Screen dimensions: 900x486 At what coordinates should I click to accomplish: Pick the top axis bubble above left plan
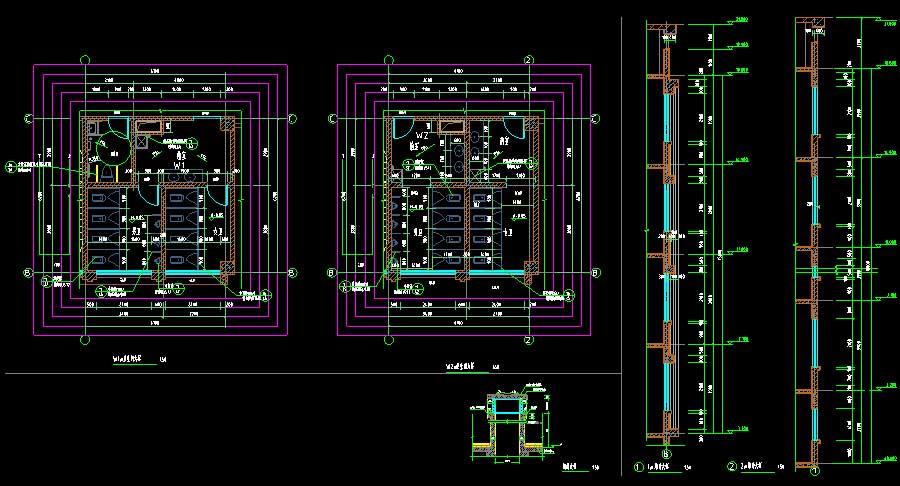(x=86, y=60)
